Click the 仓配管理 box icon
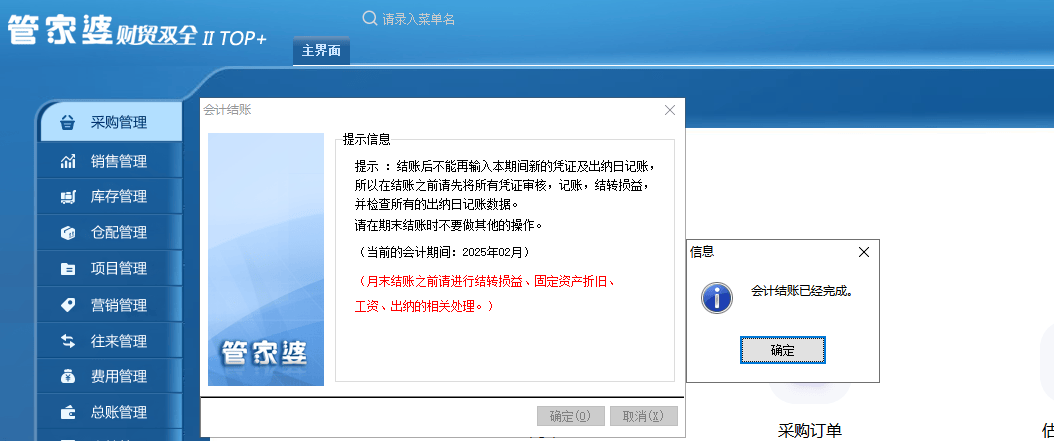 (x=68, y=233)
